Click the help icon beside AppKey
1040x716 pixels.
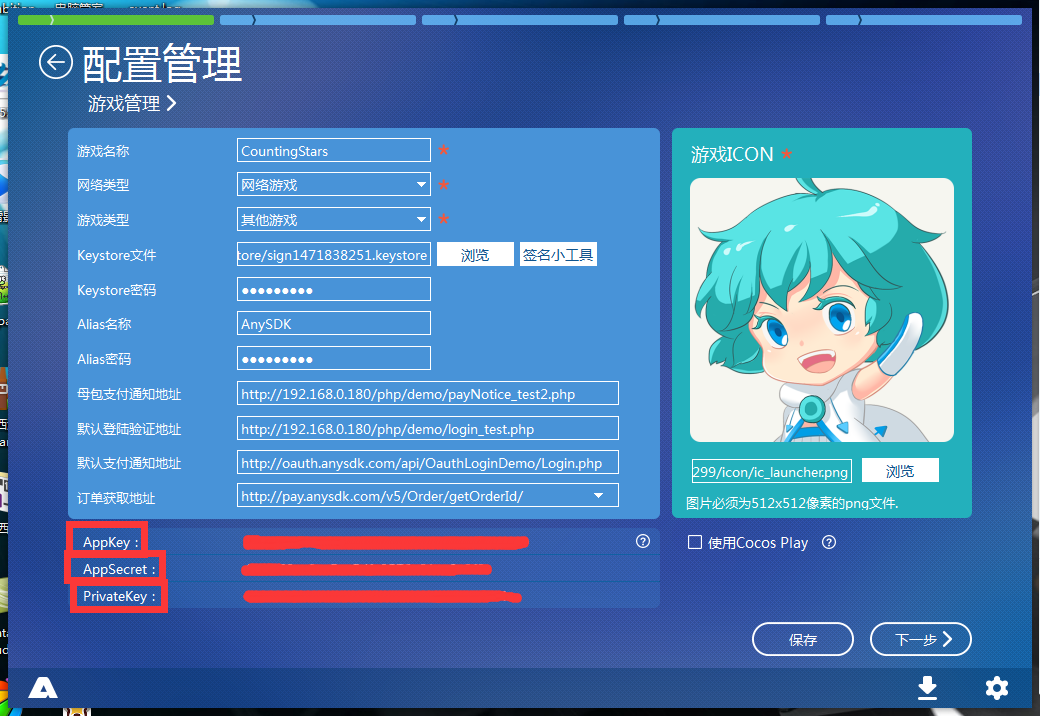643,541
